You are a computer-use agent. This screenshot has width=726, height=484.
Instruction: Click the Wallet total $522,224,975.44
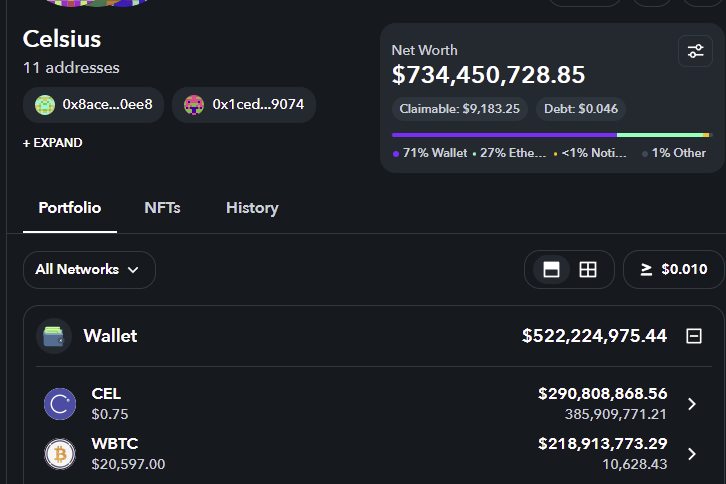point(595,336)
